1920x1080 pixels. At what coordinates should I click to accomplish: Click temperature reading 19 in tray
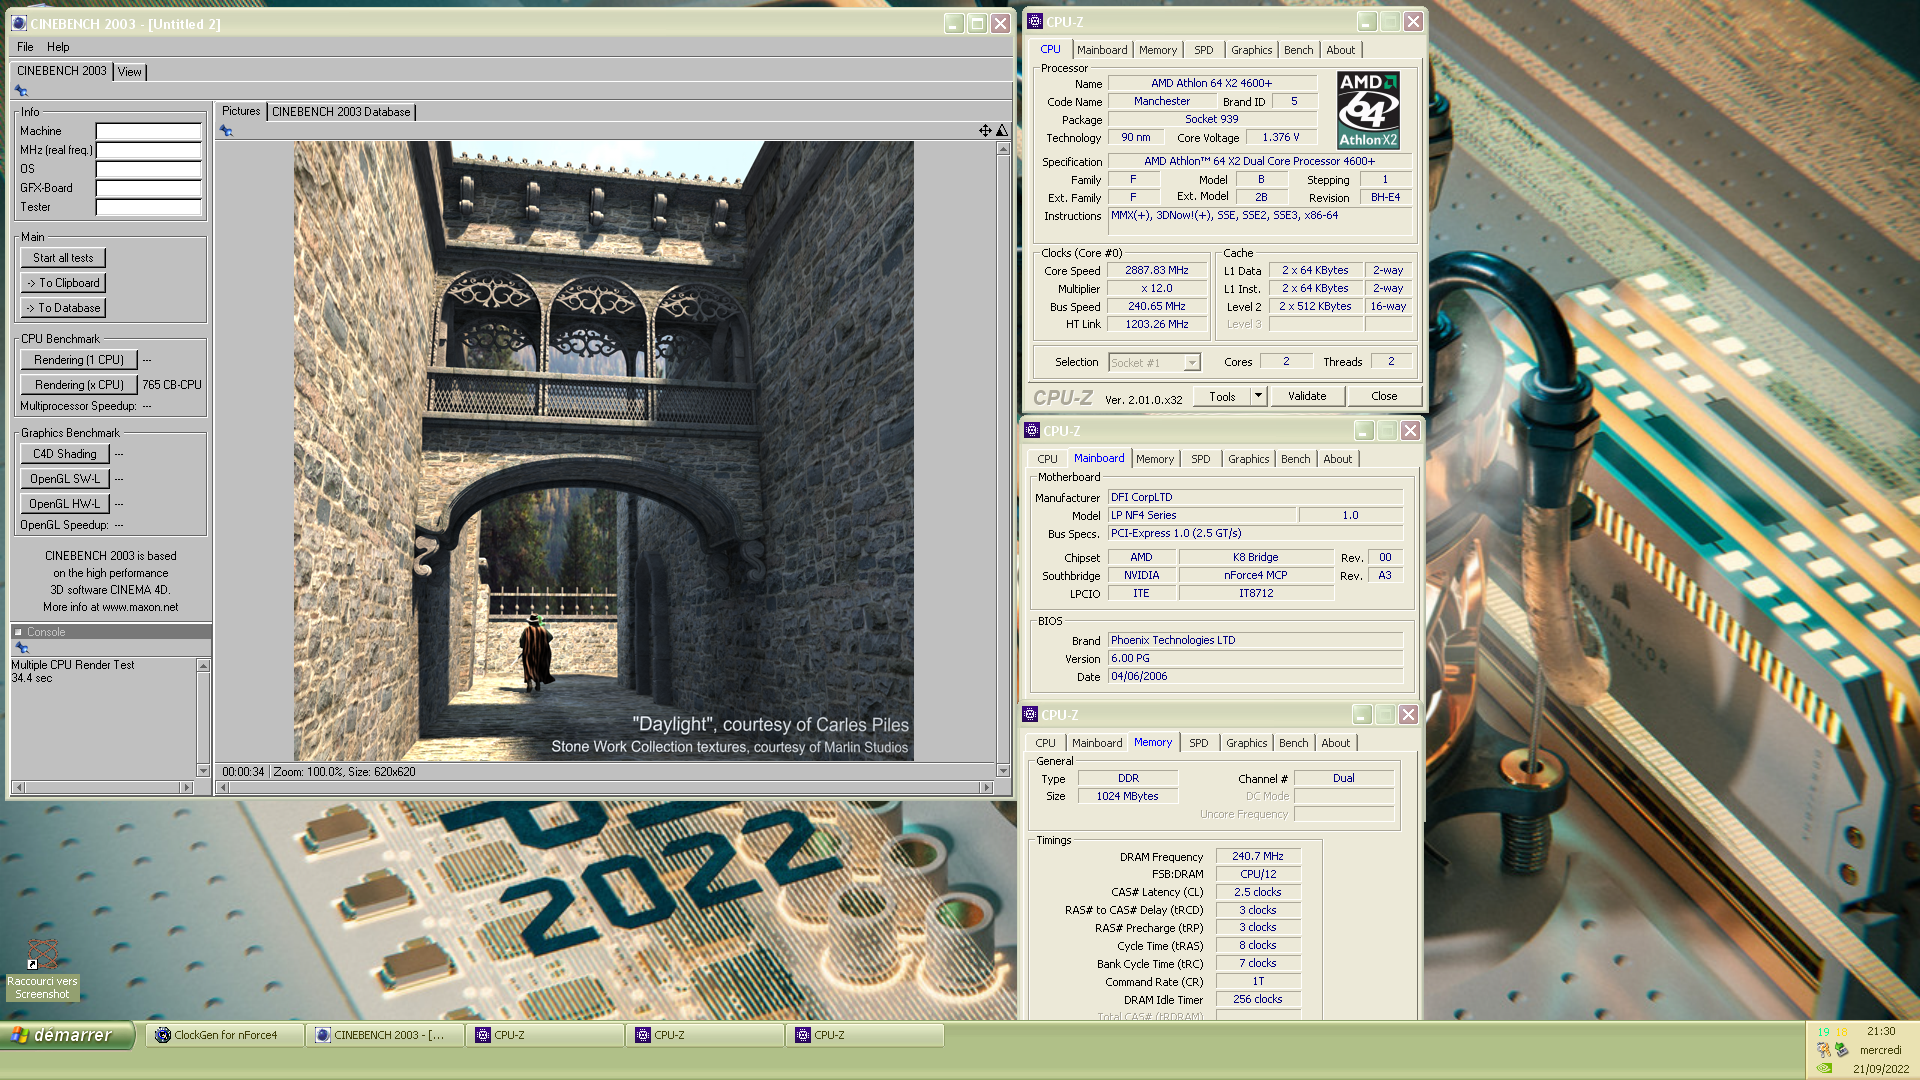point(1823,1031)
